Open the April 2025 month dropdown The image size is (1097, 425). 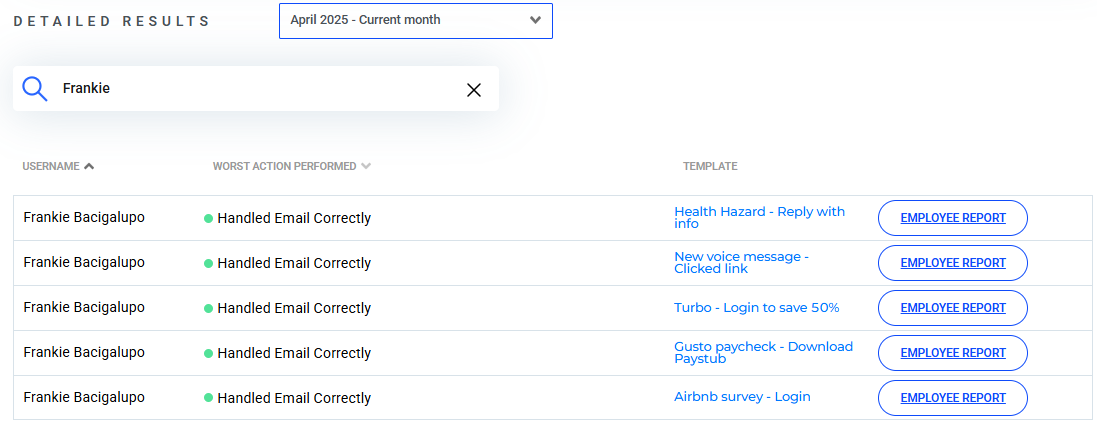[x=416, y=20]
